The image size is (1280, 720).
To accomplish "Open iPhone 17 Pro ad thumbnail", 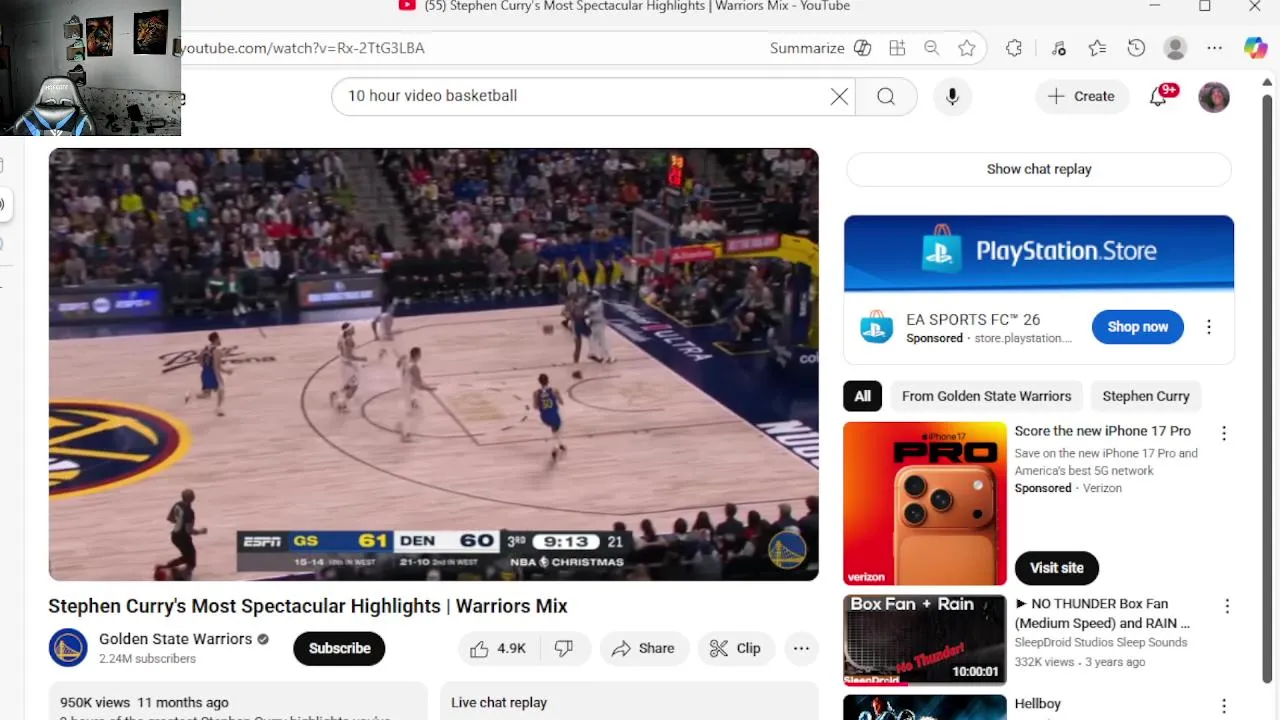I will point(925,503).
